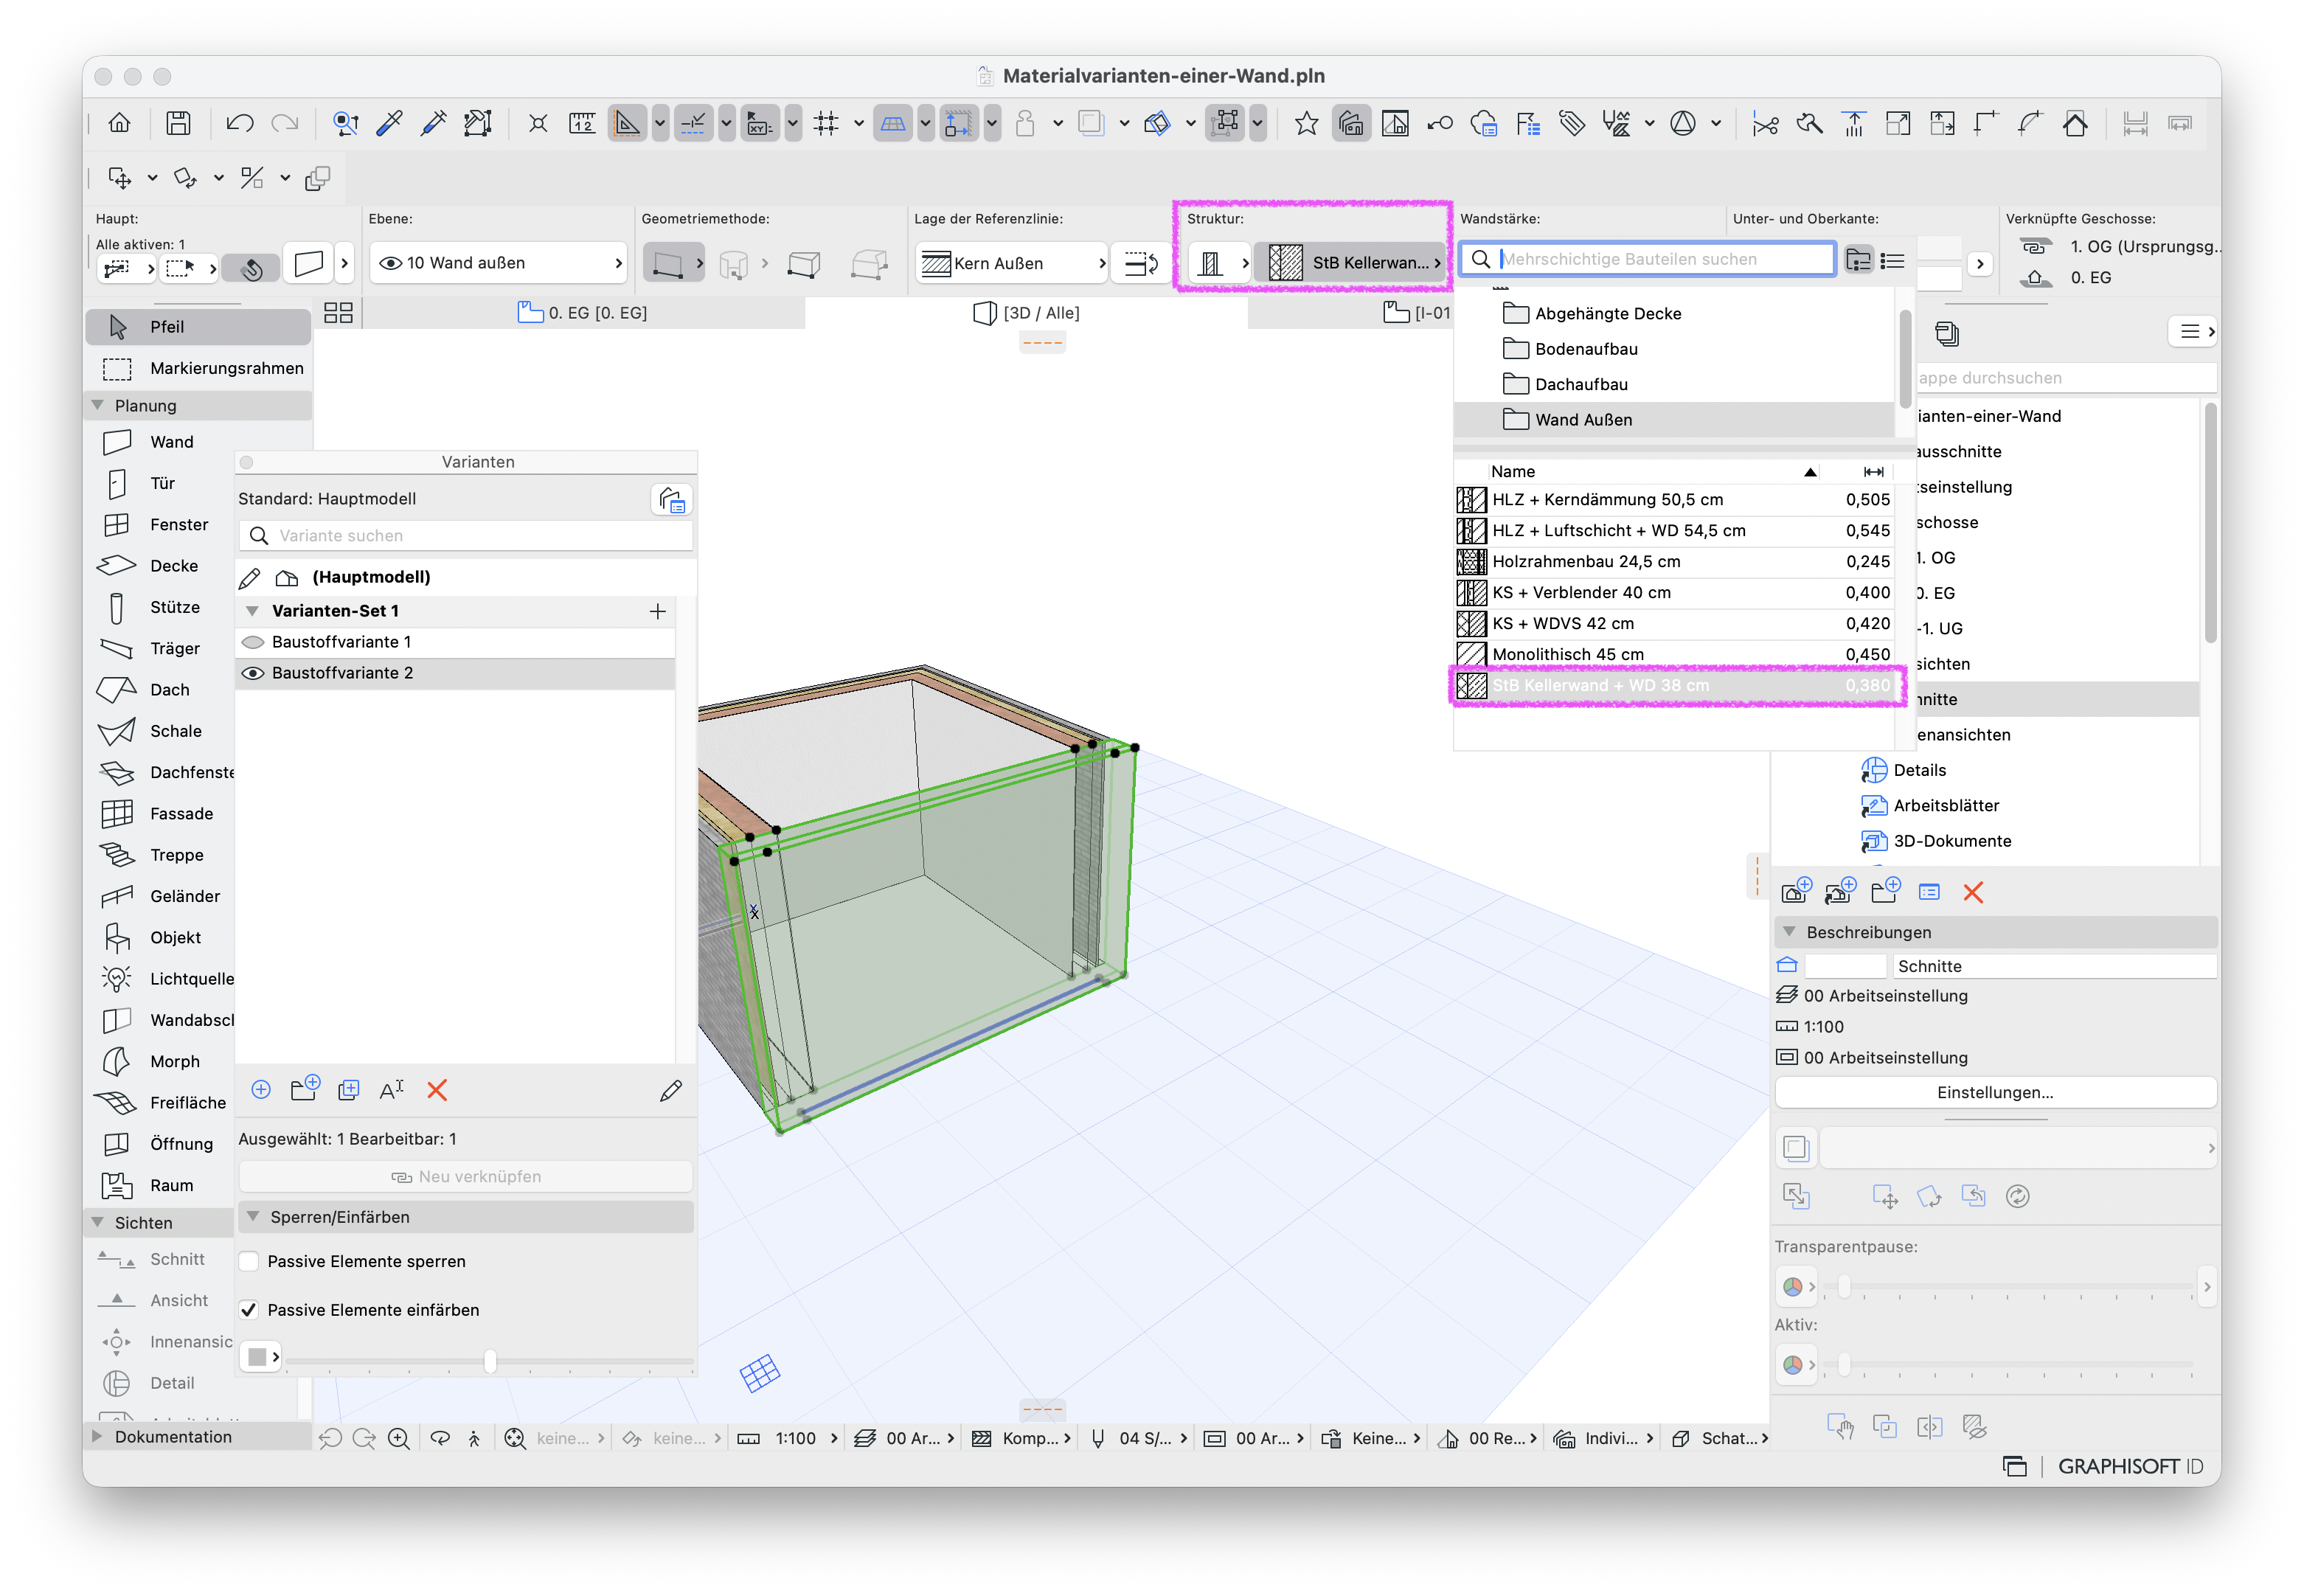Click the zoom-in magnifier in bottom bar

[x=398, y=1438]
